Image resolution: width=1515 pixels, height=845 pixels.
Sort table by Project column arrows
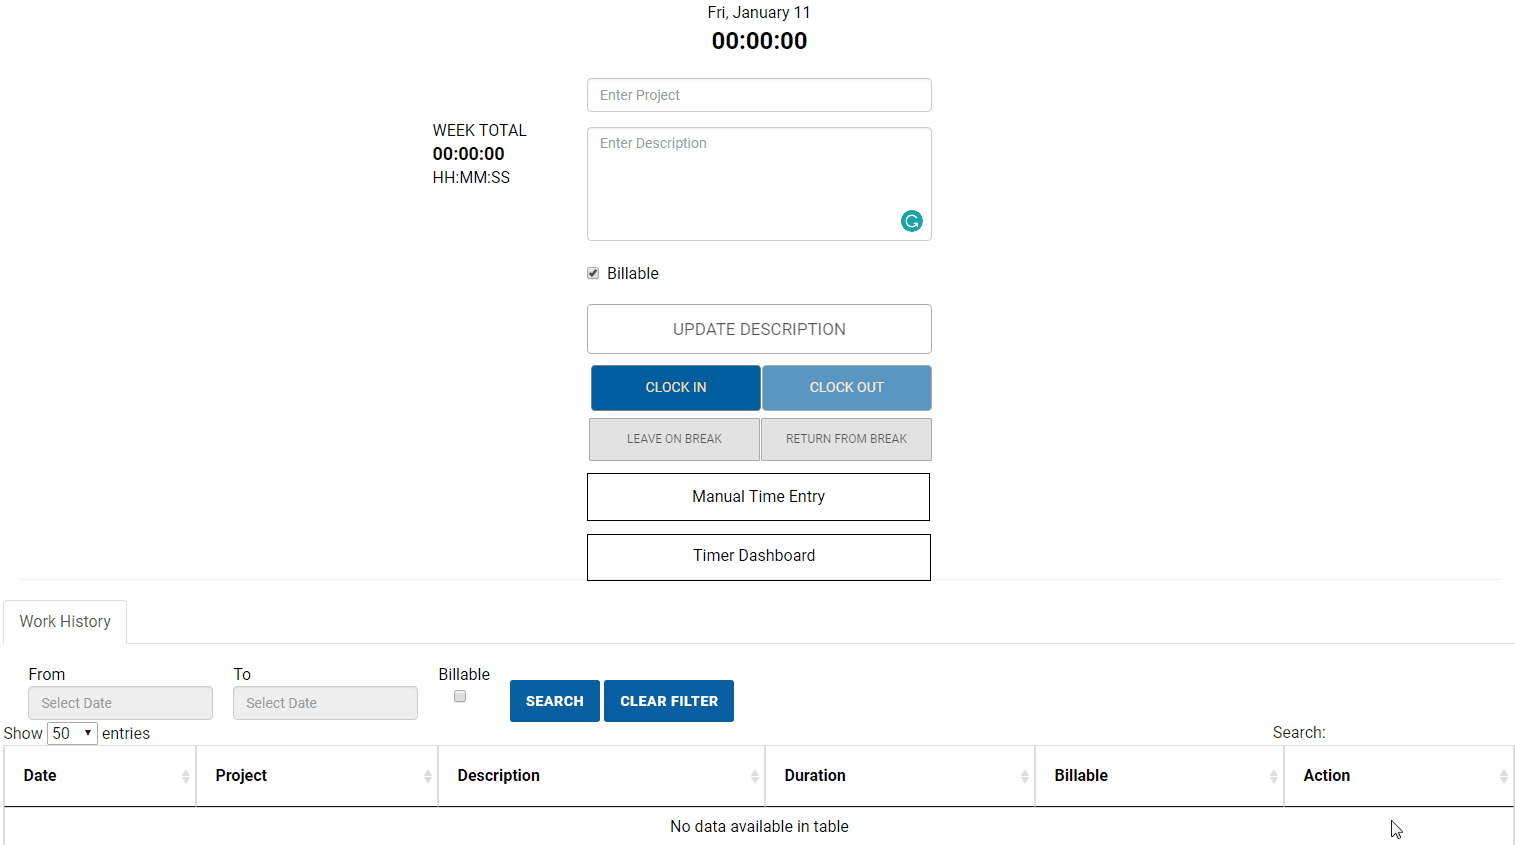tap(428, 776)
